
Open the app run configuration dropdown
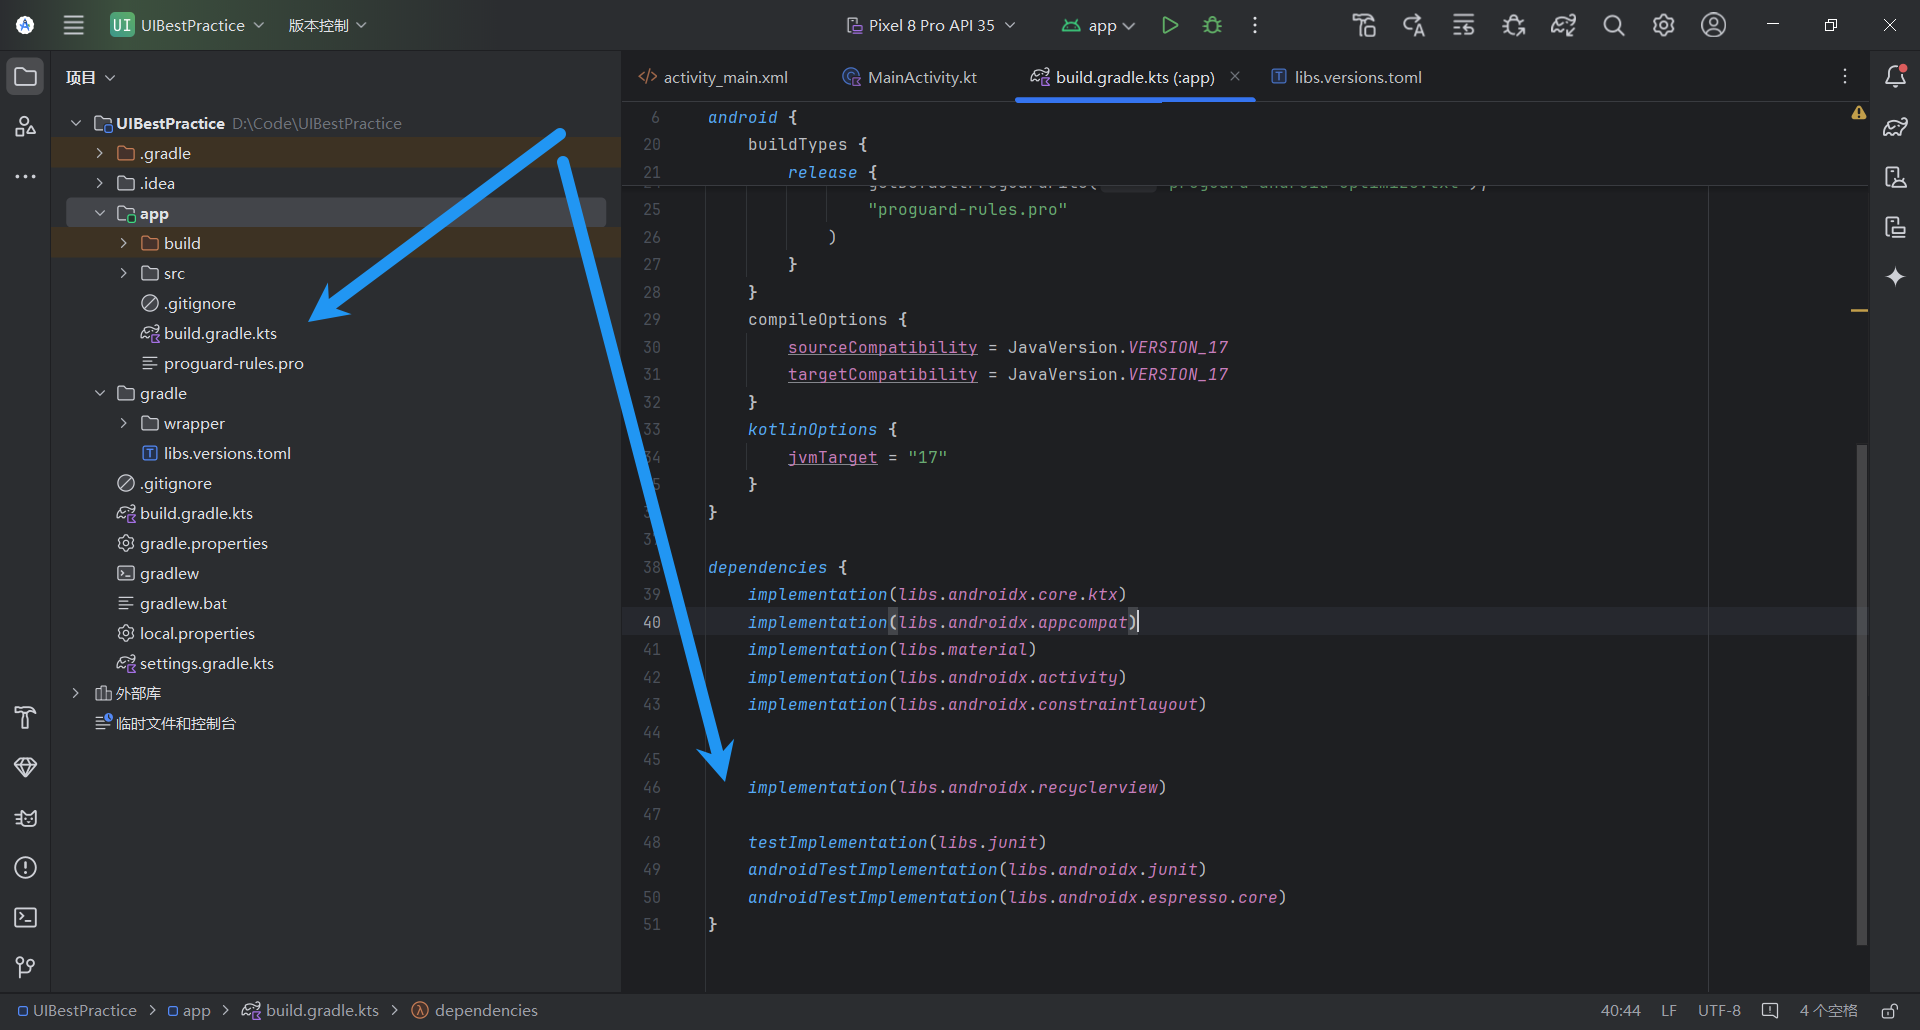tap(1097, 25)
